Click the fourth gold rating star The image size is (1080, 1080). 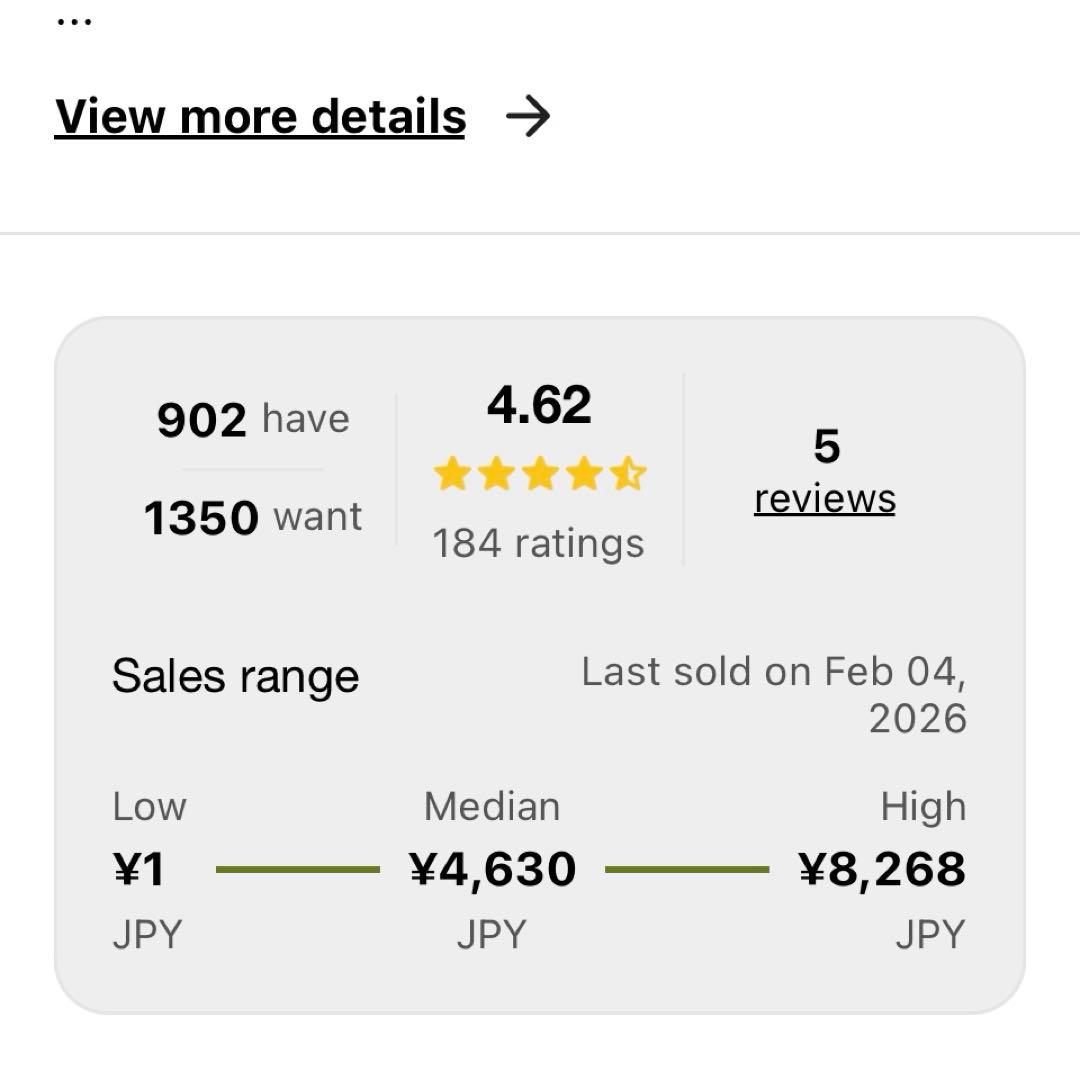pyautogui.click(x=584, y=475)
